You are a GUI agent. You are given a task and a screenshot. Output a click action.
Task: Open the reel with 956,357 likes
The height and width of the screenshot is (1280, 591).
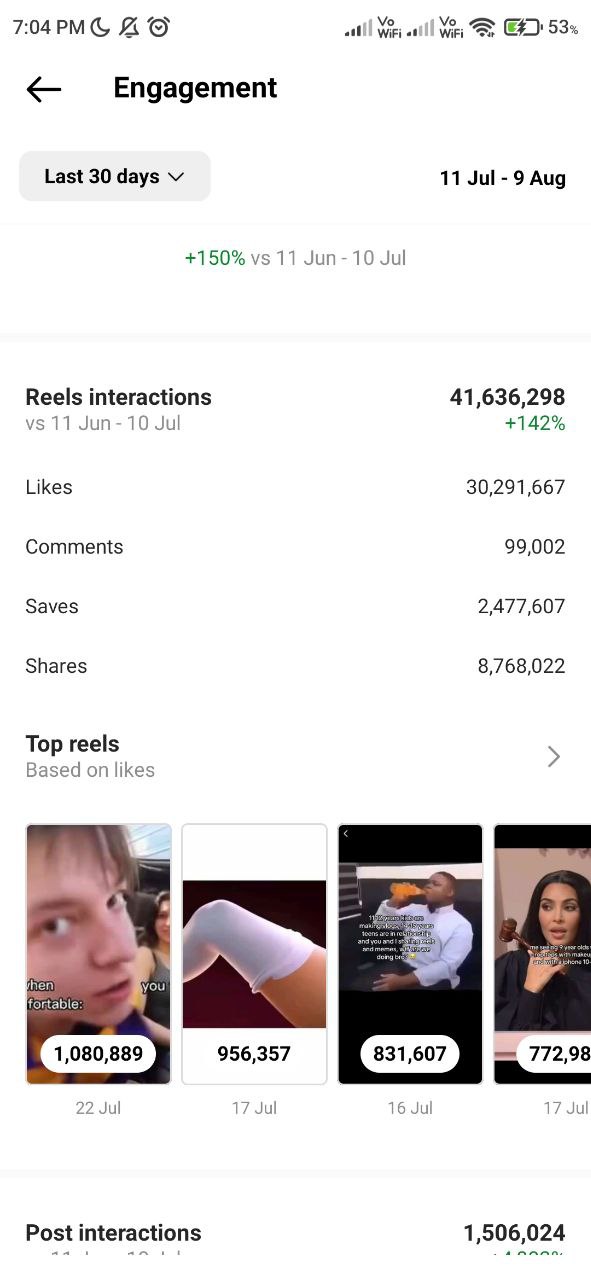[x=254, y=954]
